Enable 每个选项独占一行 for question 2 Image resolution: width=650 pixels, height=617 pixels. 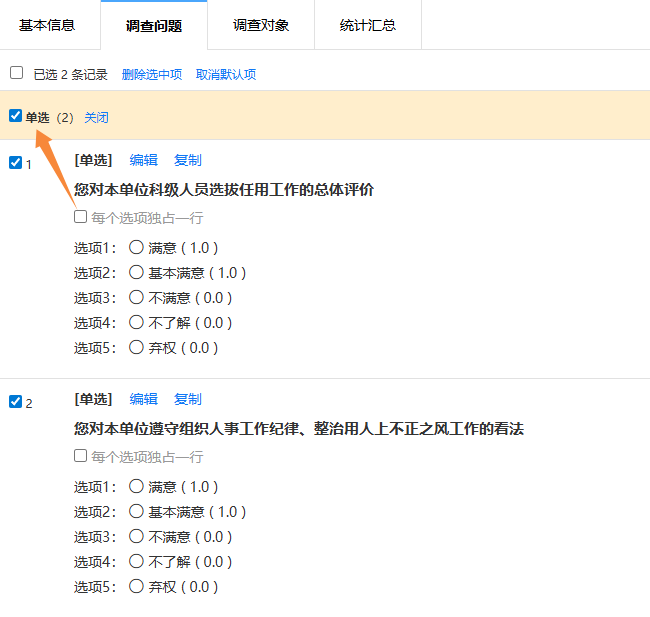pos(81,456)
